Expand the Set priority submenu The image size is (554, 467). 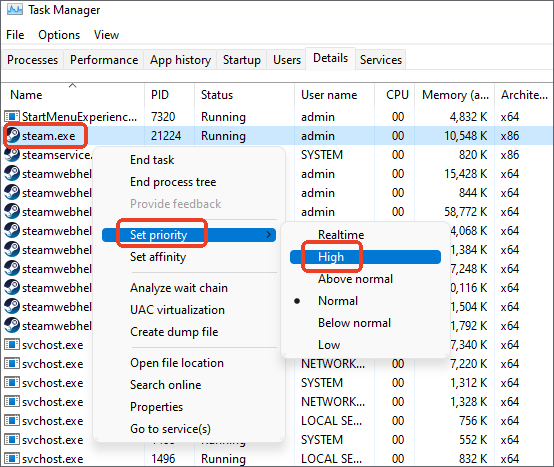click(x=189, y=235)
